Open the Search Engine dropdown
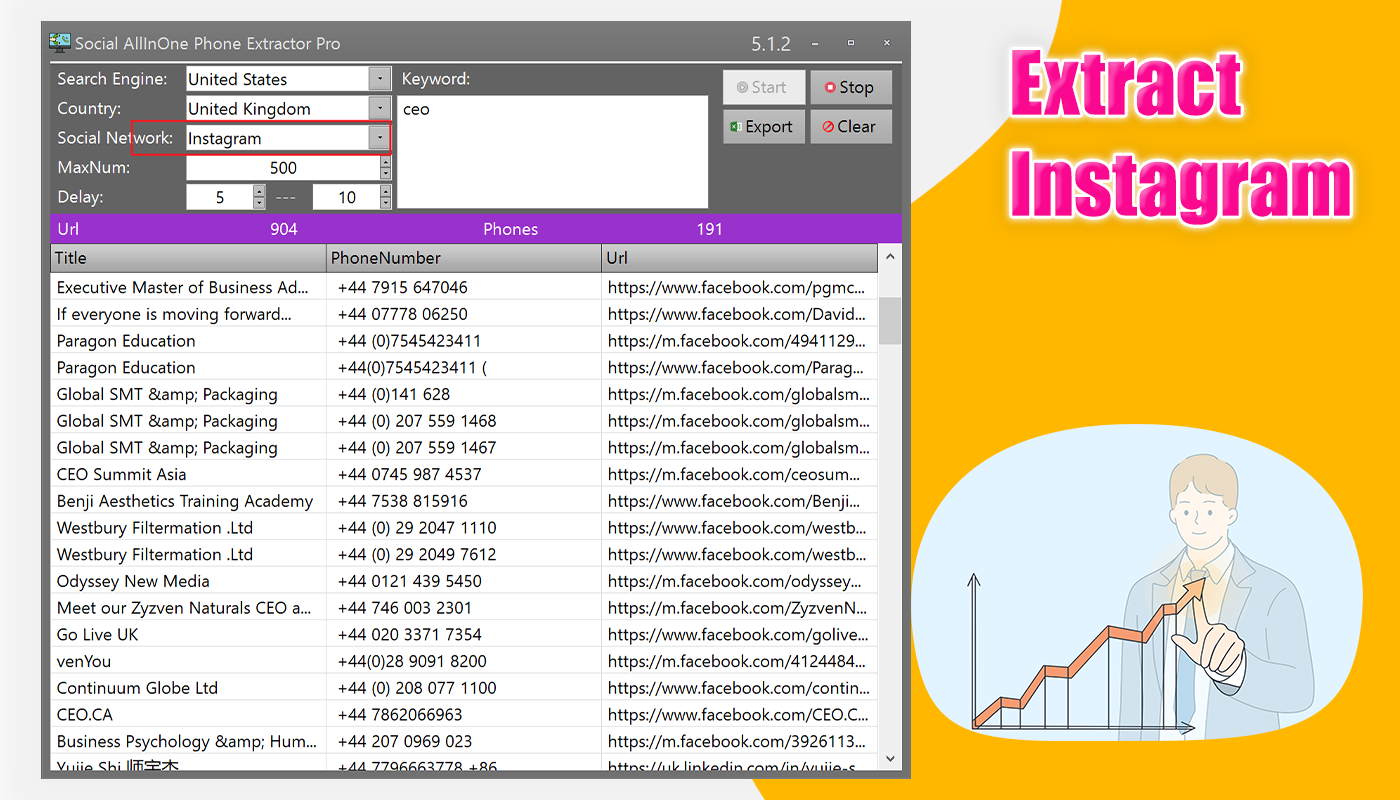Viewport: 1400px width, 800px height. click(380, 78)
